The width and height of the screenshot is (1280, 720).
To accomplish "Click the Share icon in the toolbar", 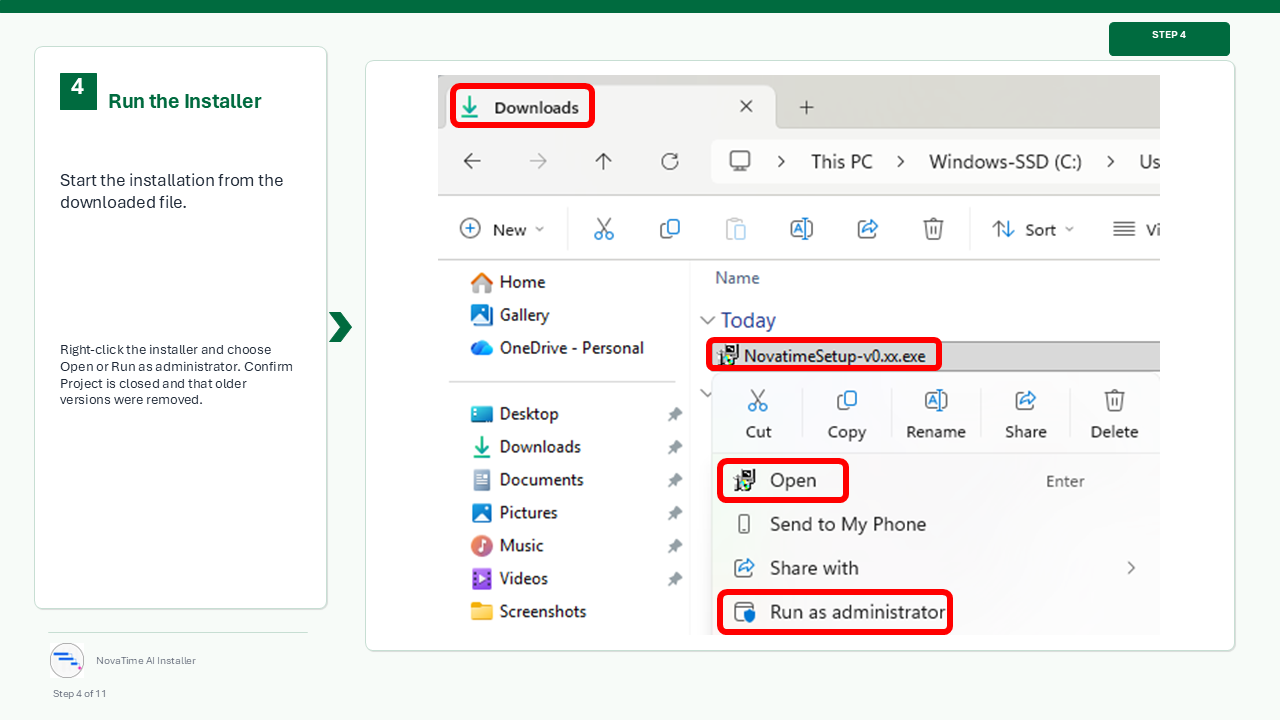I will 868,229.
